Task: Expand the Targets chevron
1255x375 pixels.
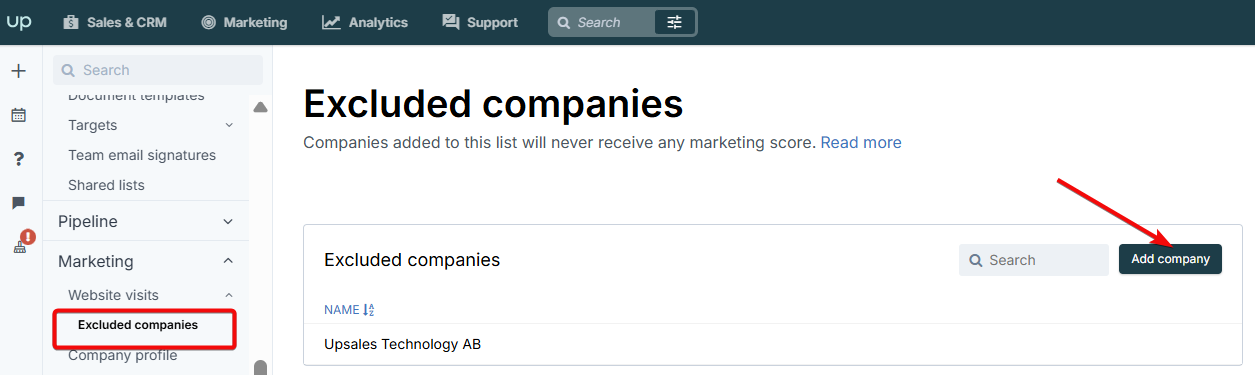Action: 229,125
